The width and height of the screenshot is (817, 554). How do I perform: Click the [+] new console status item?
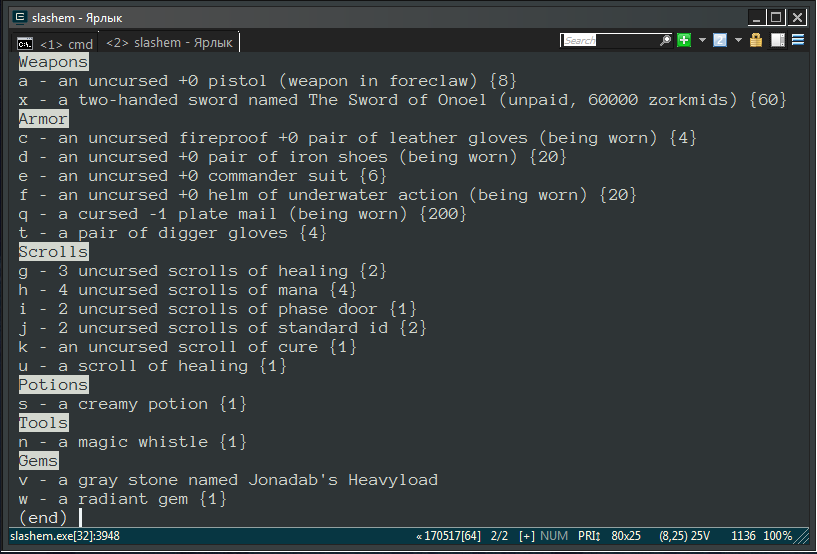click(527, 536)
